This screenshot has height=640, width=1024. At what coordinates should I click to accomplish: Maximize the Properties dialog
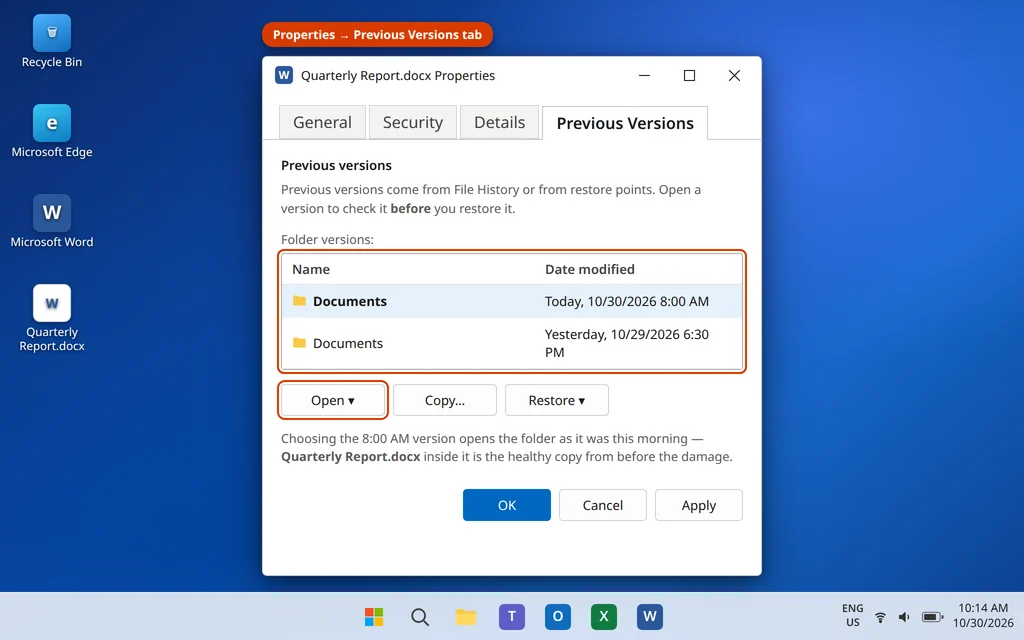[689, 75]
